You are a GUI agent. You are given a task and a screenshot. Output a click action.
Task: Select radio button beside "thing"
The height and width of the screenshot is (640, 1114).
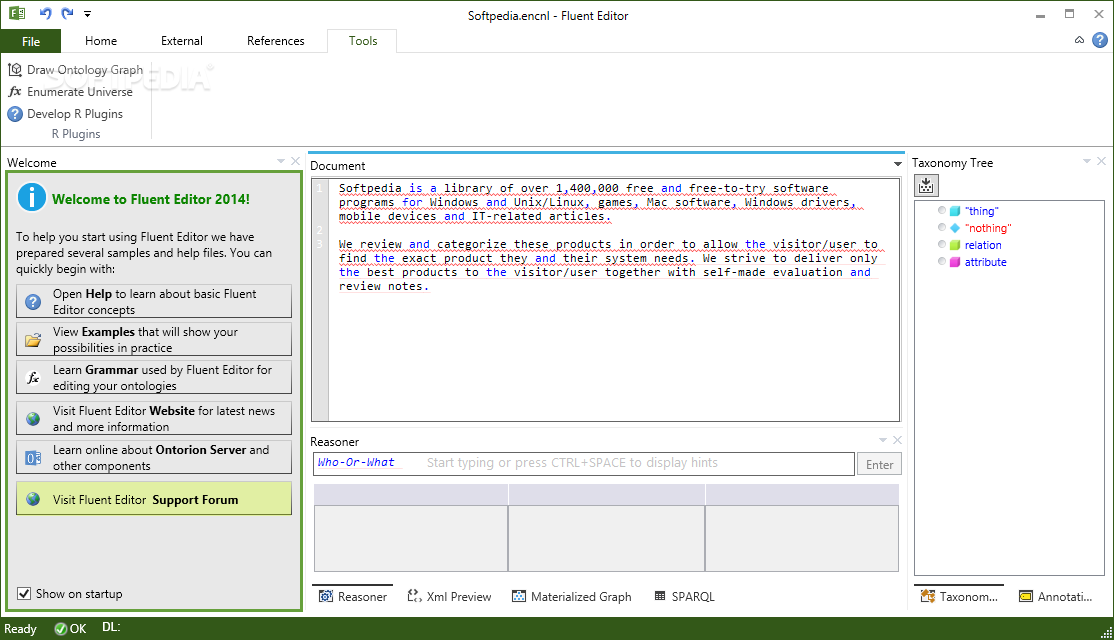point(942,210)
